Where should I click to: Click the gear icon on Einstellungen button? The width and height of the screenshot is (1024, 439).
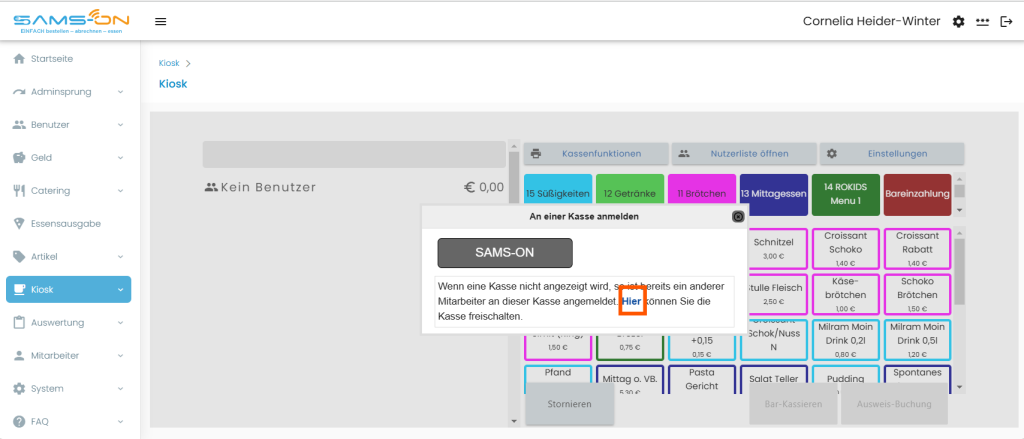pos(831,154)
